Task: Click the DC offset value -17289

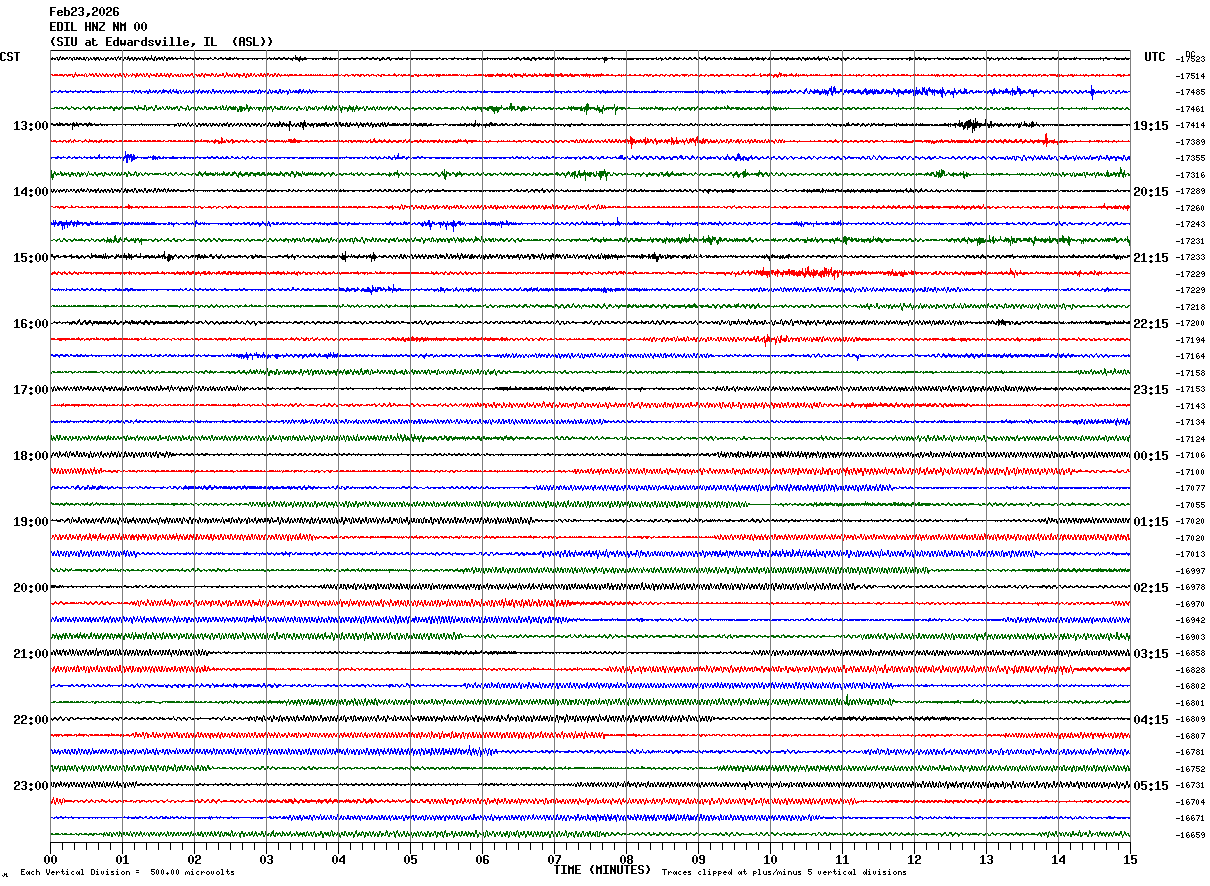Action: click(1191, 192)
